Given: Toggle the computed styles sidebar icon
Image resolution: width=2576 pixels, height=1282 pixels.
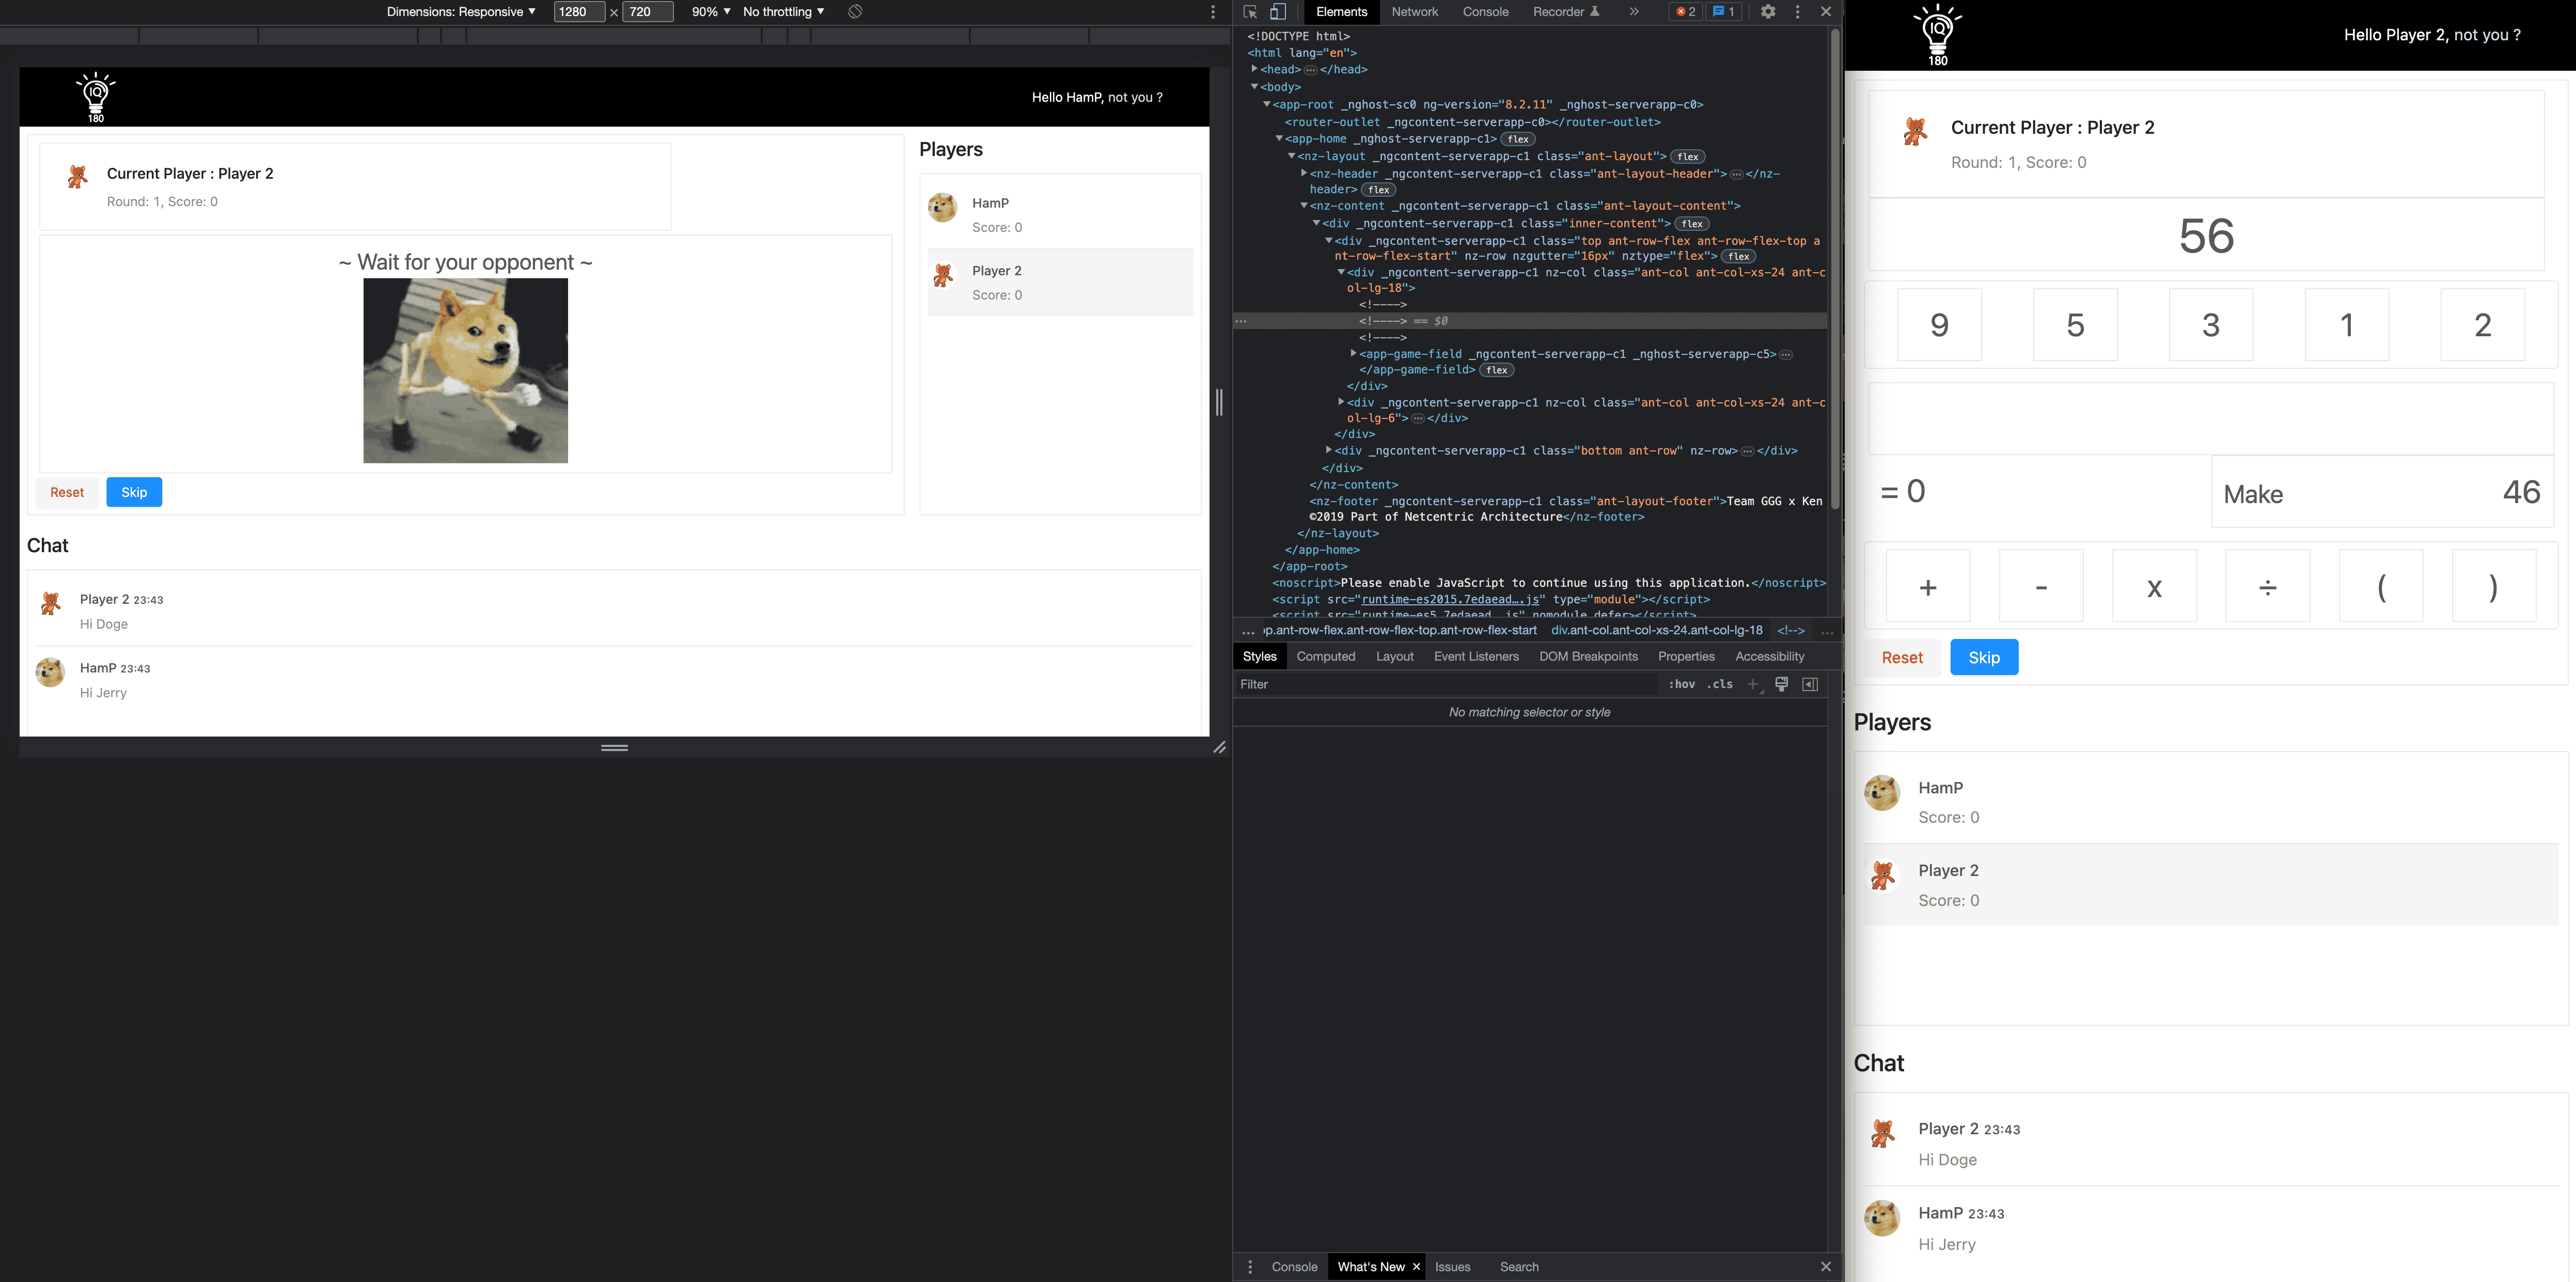Looking at the screenshot, I should pos(1810,684).
